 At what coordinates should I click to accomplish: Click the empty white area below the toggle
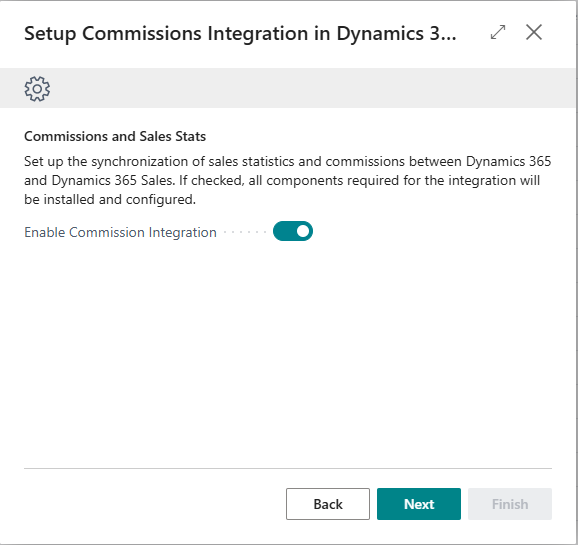tap(288, 350)
